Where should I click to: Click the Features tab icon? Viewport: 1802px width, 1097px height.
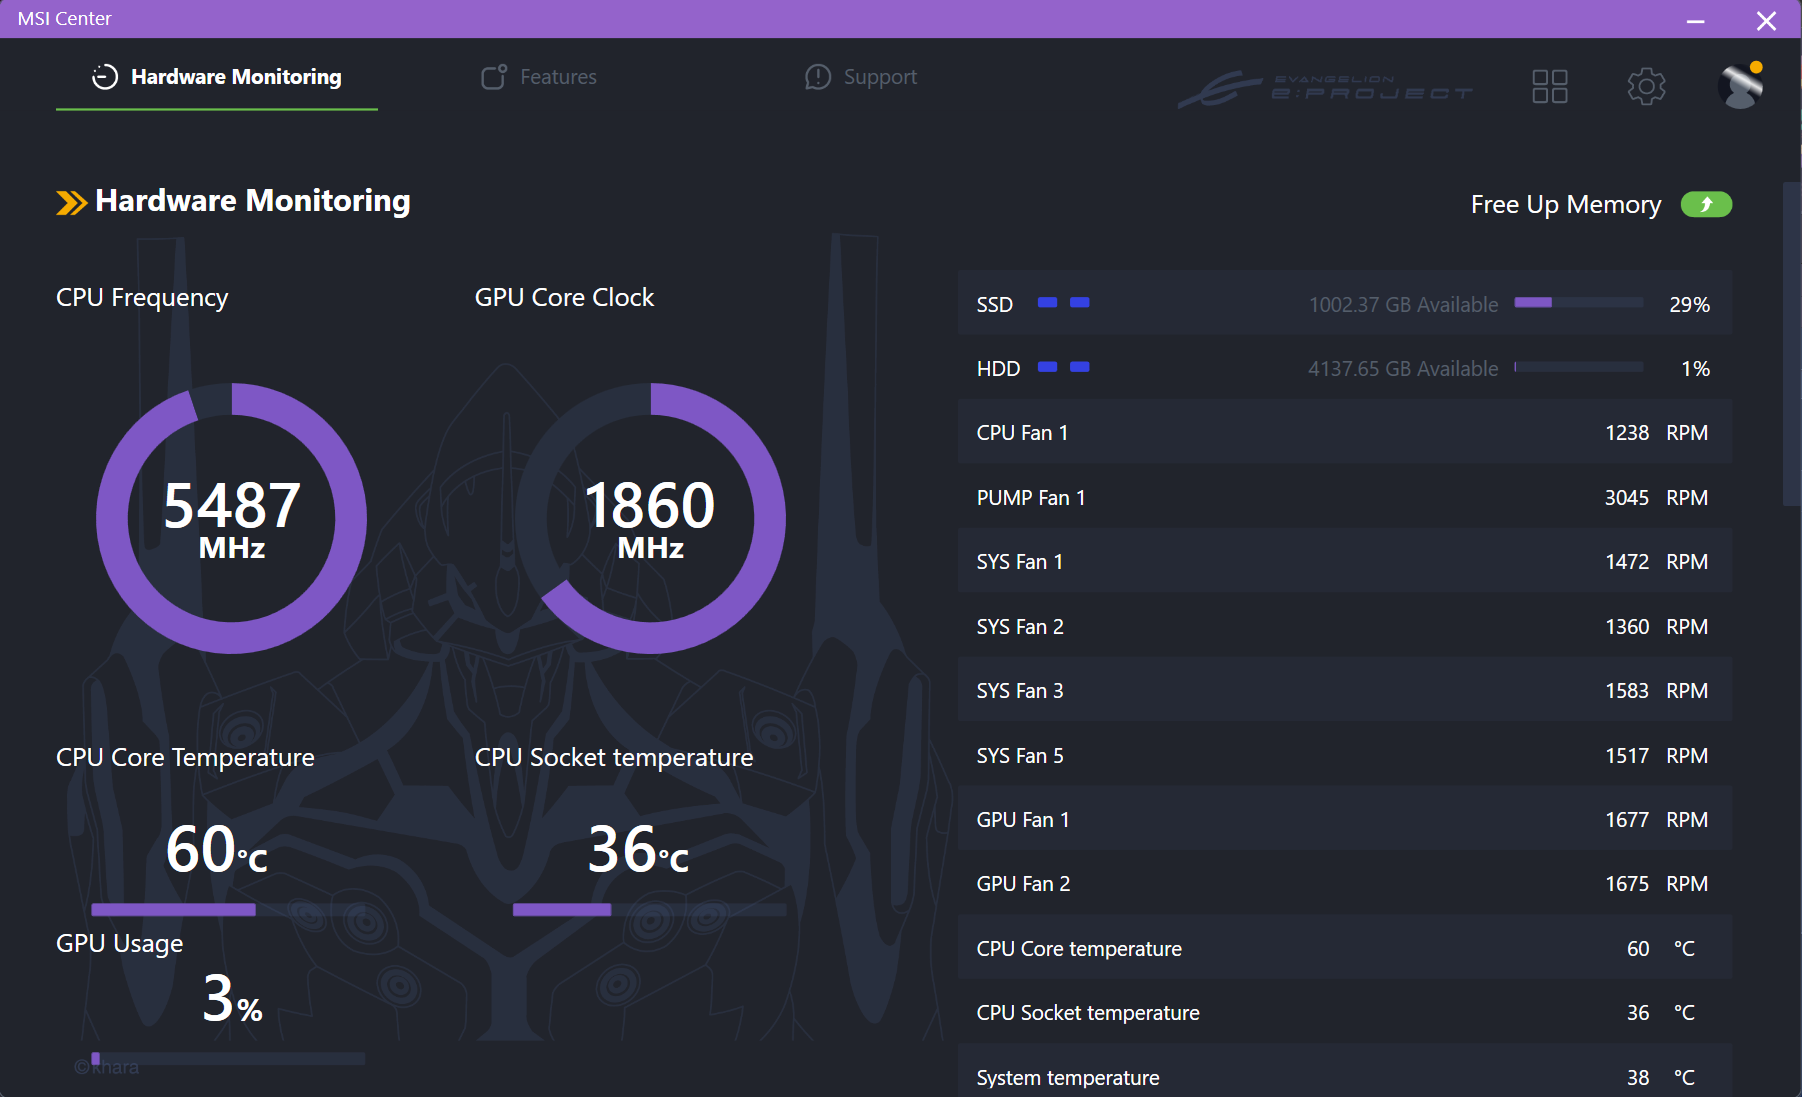pyautogui.click(x=494, y=77)
